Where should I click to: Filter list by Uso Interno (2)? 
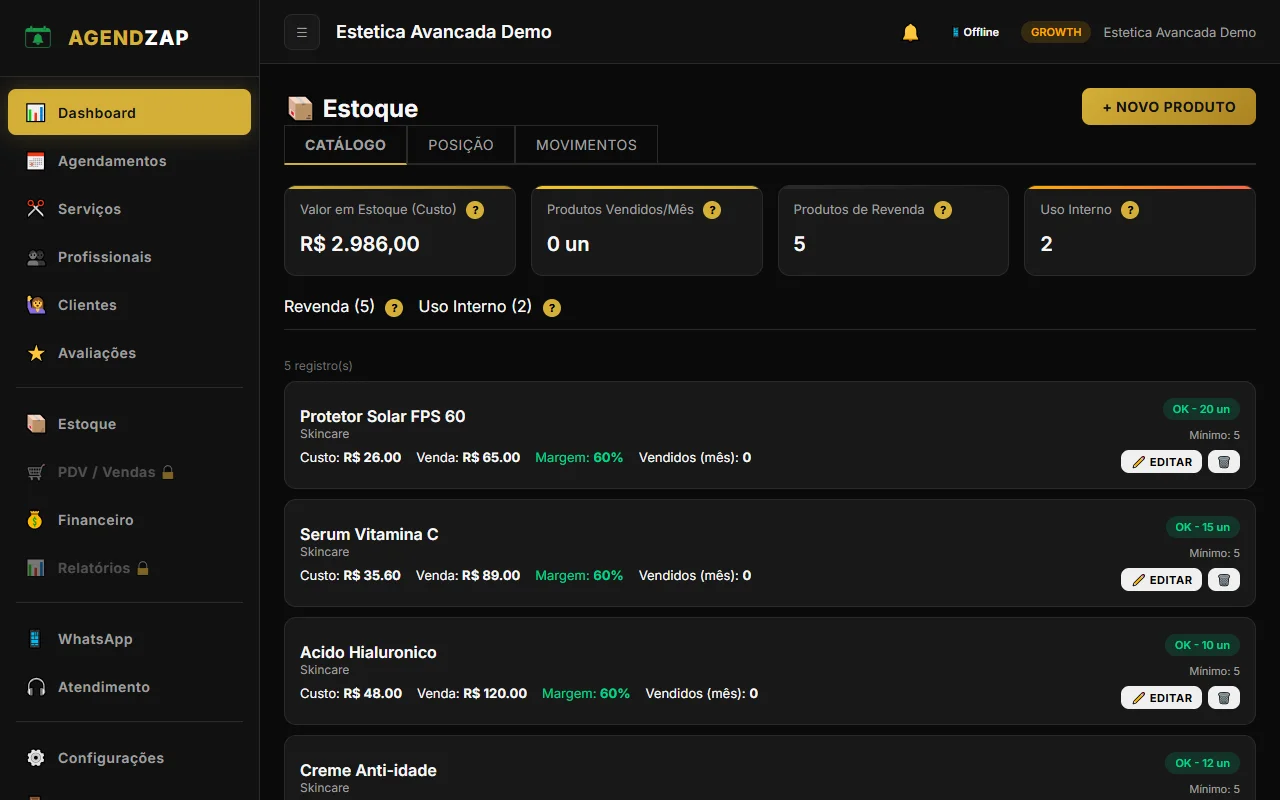[x=475, y=307]
